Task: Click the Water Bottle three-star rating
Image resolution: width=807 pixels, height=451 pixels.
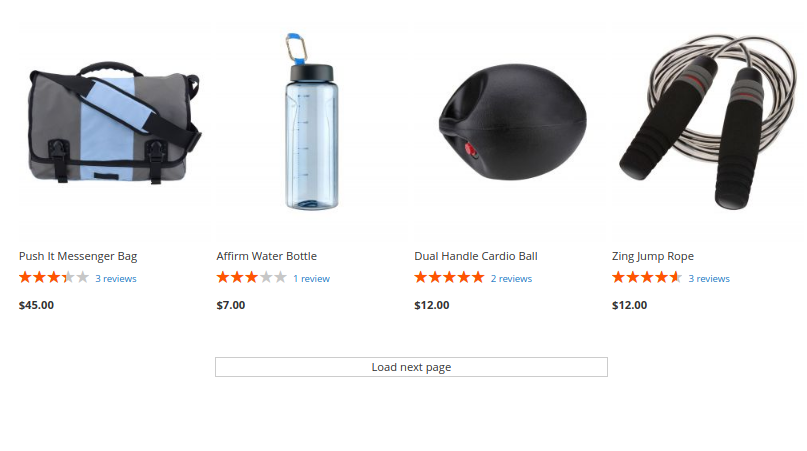Action: pos(252,278)
